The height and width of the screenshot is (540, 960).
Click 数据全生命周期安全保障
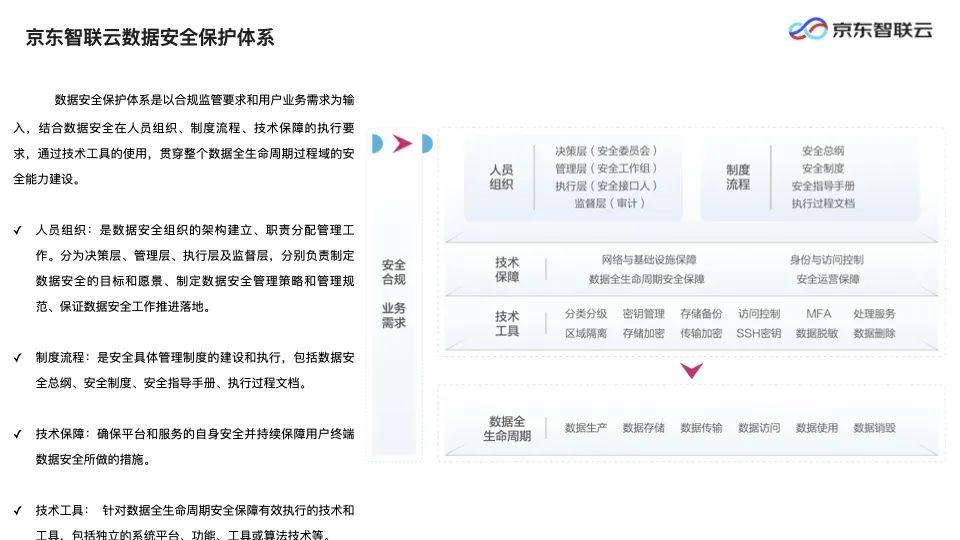tap(647, 279)
